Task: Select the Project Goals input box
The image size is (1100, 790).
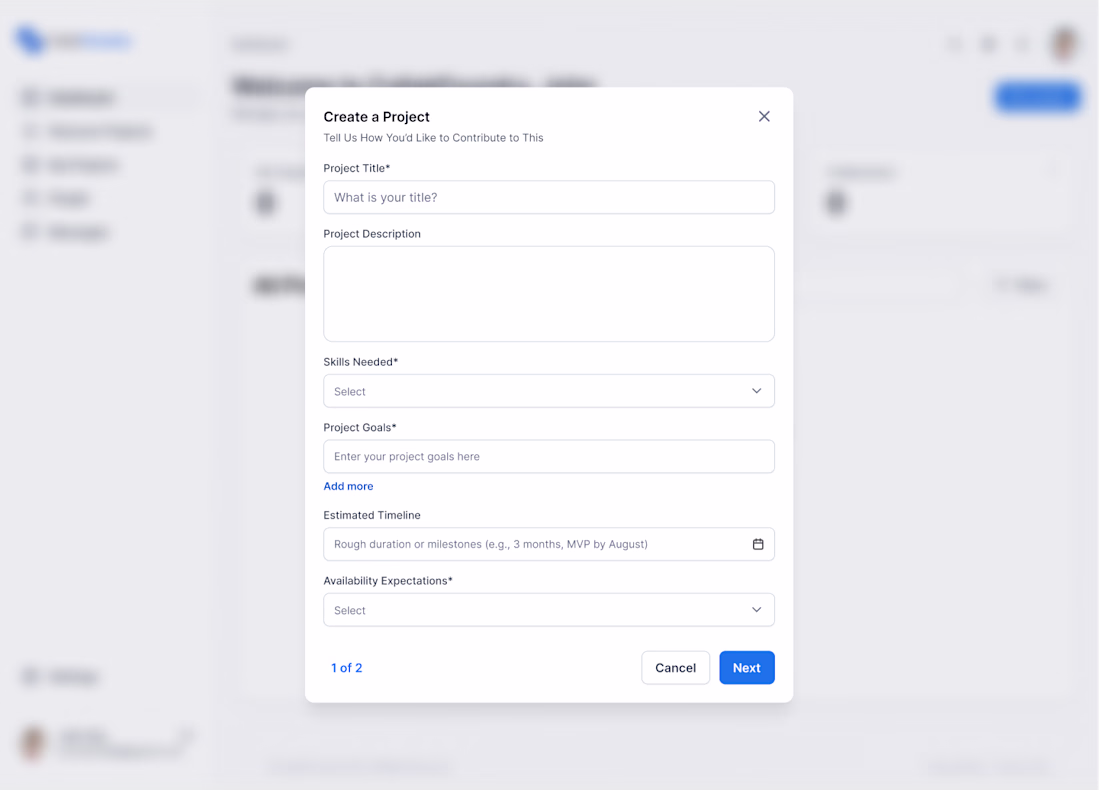Action: [x=548, y=457]
